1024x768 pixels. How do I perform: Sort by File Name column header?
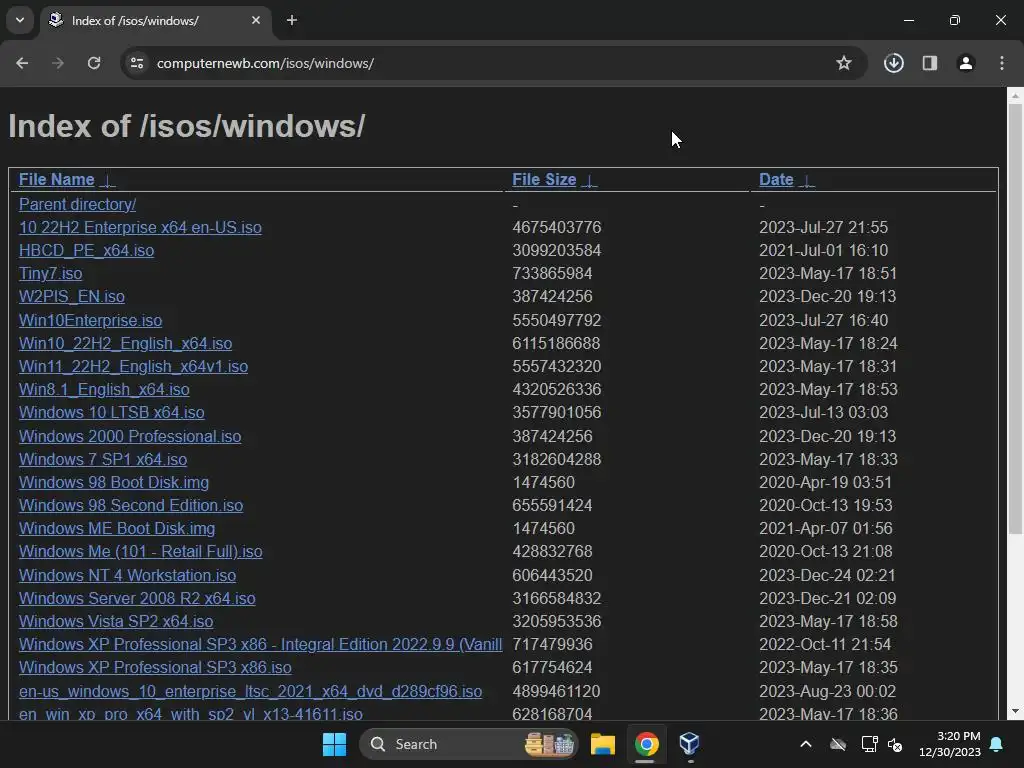pyautogui.click(x=56, y=180)
